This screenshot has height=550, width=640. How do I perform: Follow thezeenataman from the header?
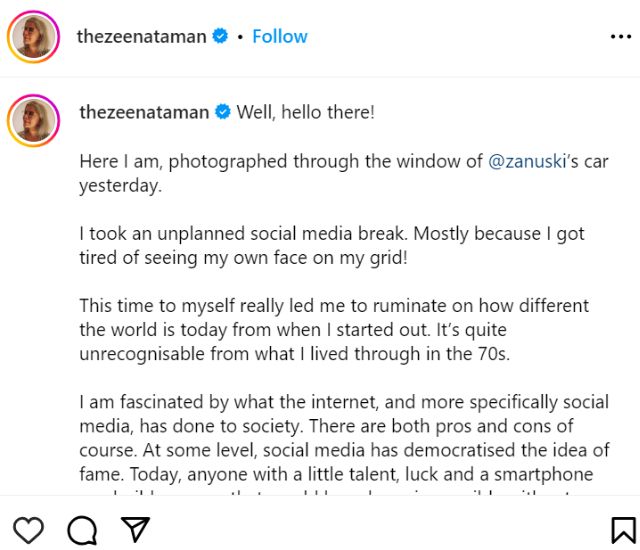280,36
